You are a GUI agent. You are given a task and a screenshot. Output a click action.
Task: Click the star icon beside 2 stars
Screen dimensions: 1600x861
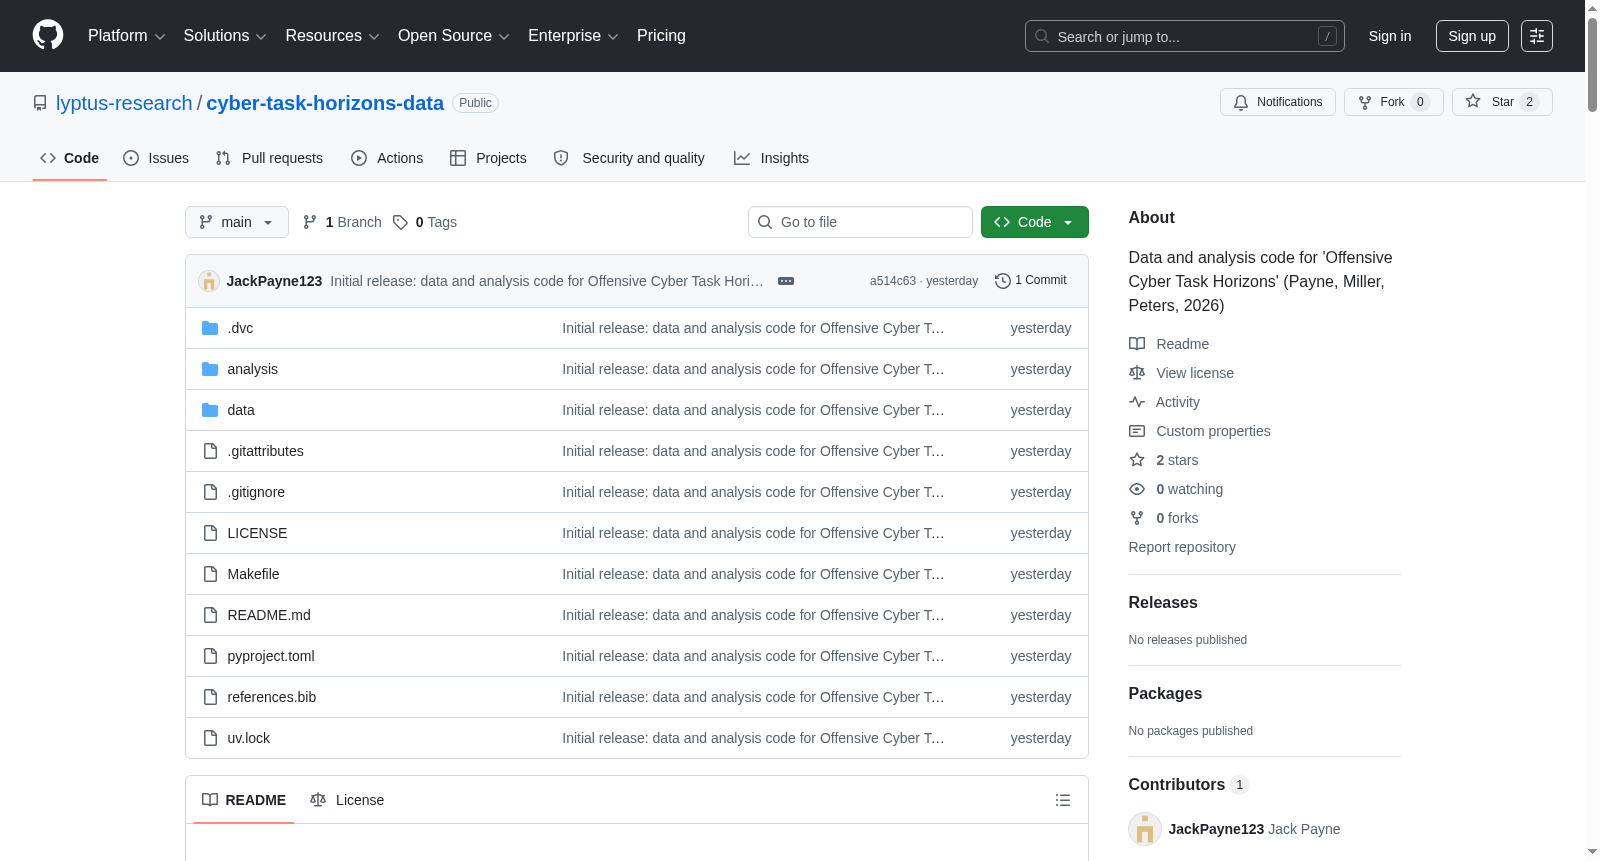(1137, 460)
